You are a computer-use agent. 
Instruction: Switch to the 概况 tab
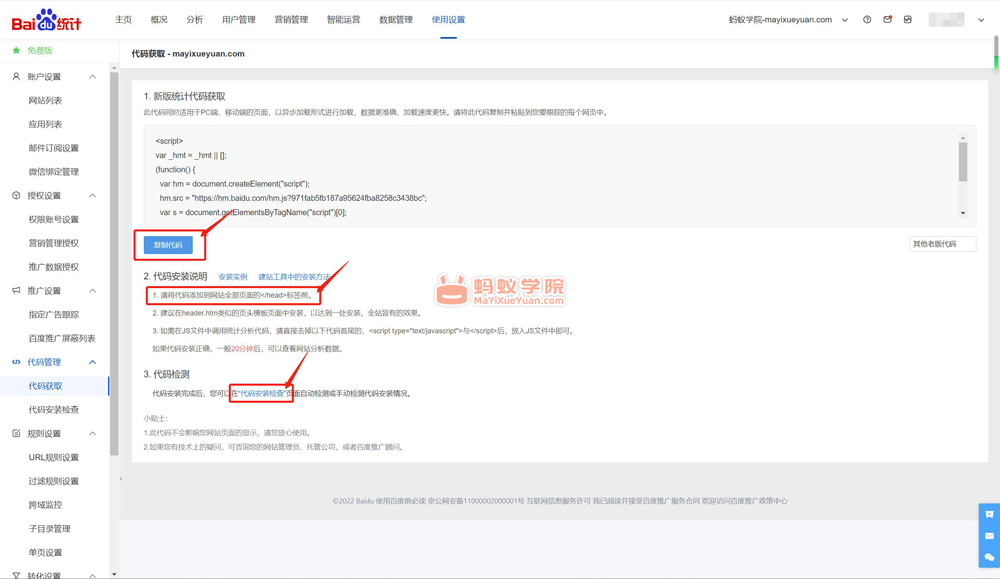[x=159, y=20]
